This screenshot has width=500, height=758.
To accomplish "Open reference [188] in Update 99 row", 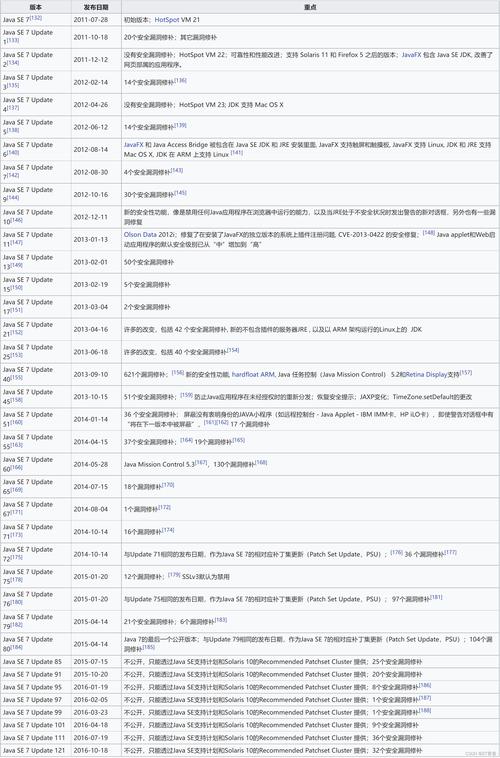I will [x=425, y=711].
